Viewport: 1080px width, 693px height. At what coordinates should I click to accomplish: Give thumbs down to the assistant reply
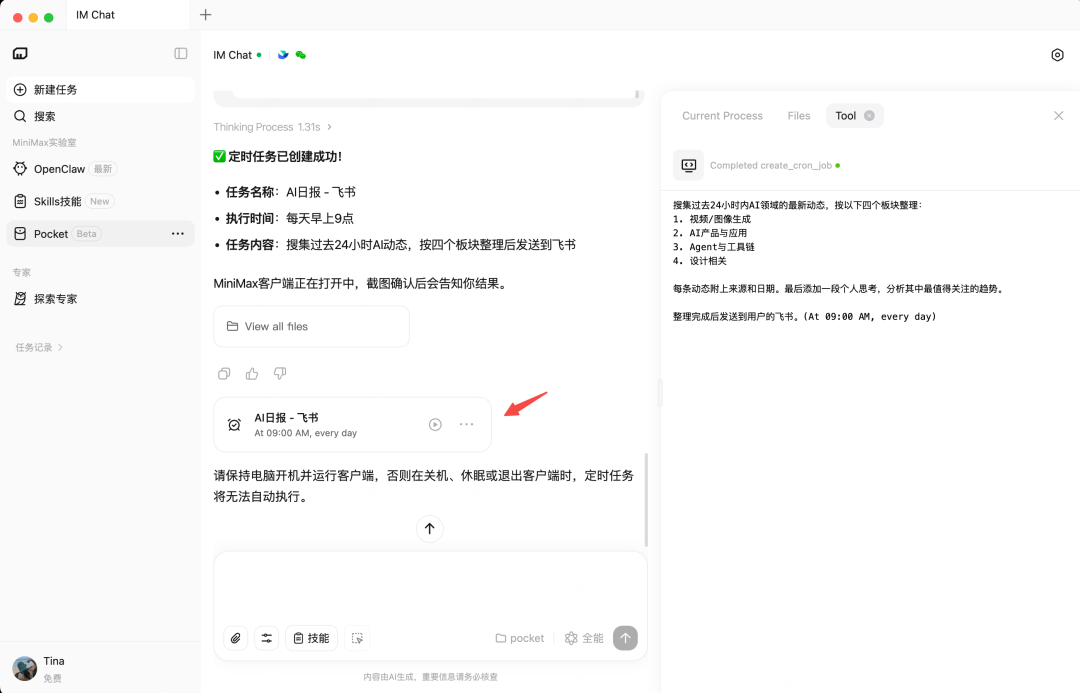click(x=280, y=373)
